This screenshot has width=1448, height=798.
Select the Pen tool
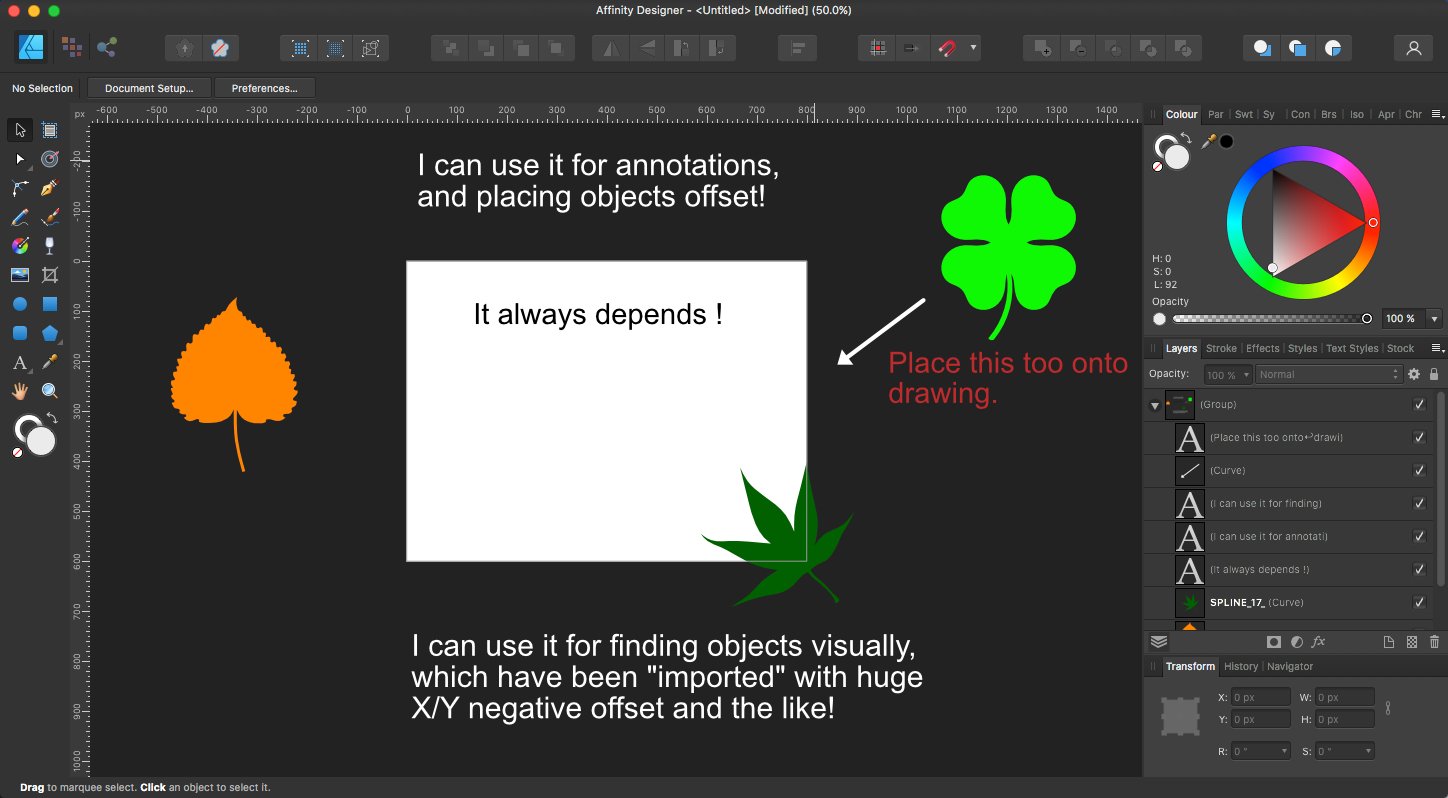pos(49,188)
